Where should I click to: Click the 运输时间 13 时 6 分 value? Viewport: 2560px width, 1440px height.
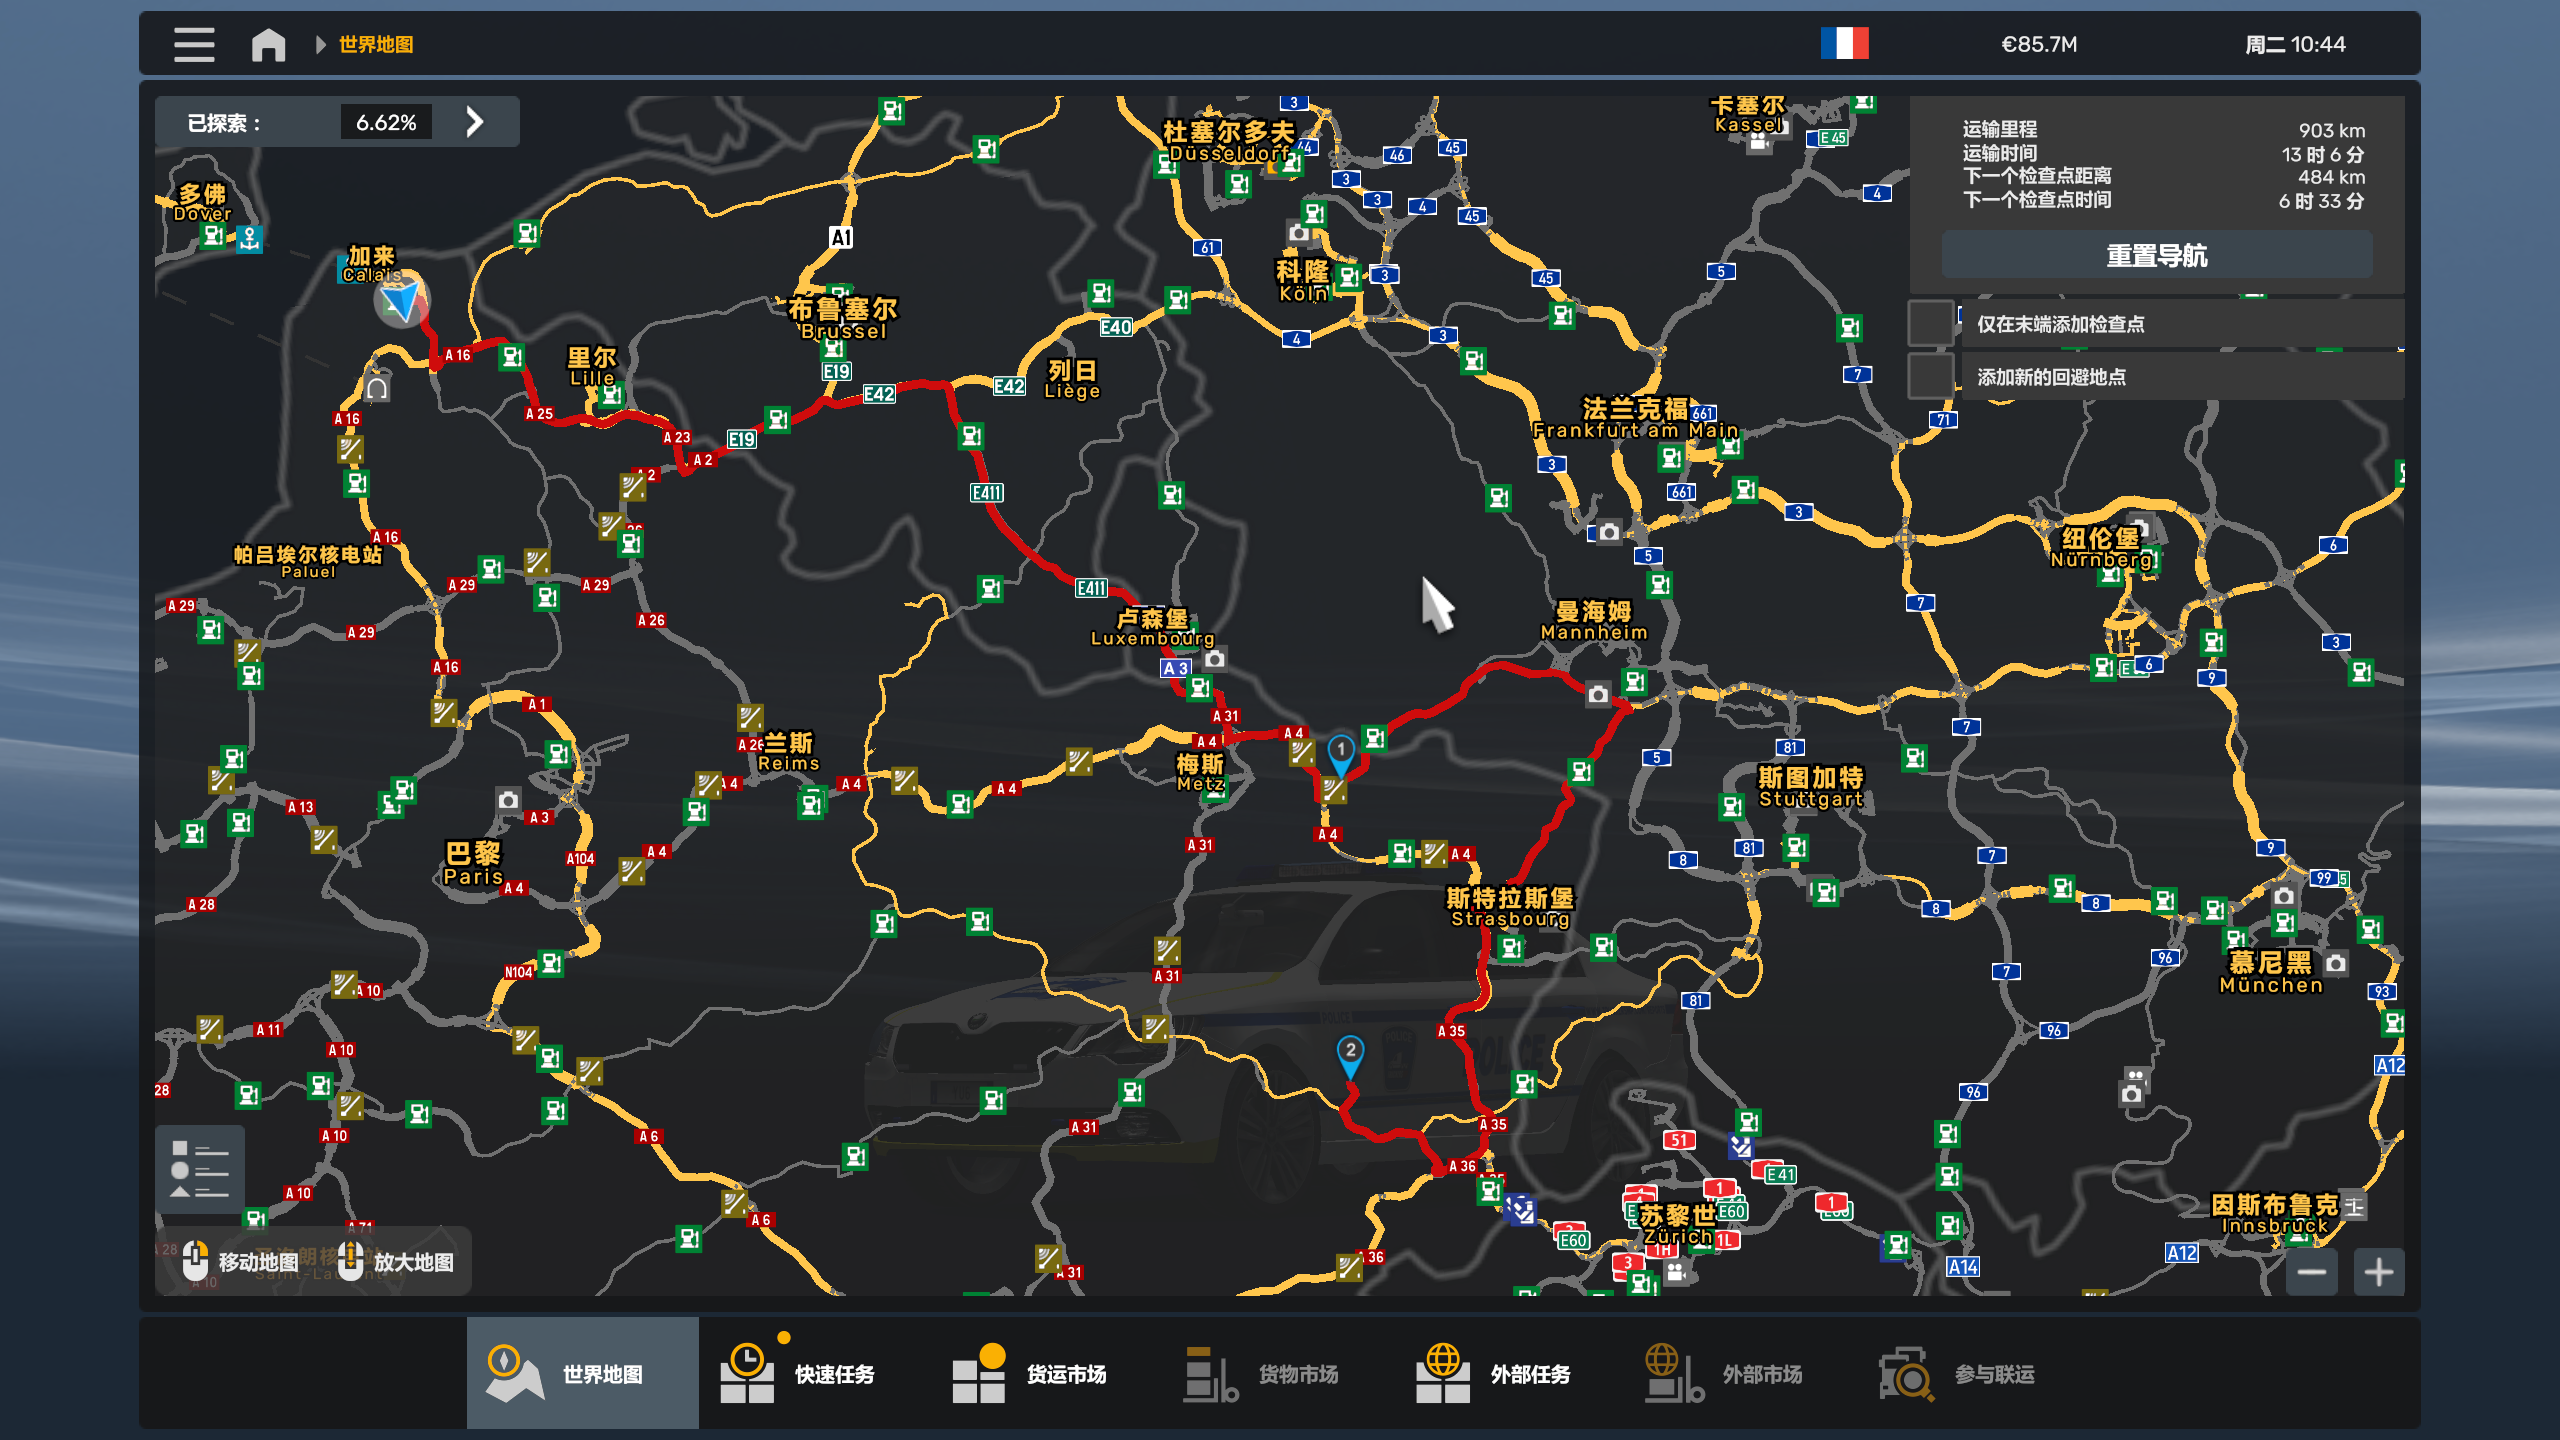[2322, 154]
